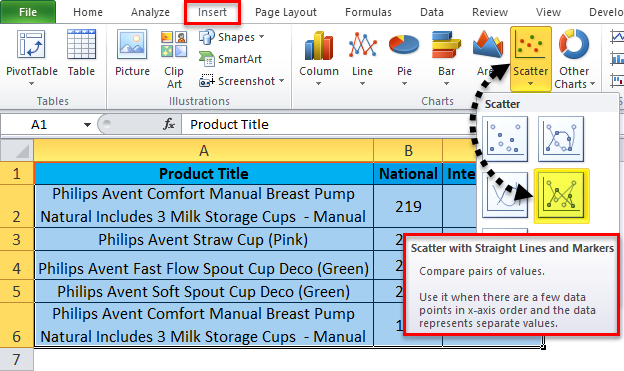
Task: Select row 3 header
Action: coord(17,240)
